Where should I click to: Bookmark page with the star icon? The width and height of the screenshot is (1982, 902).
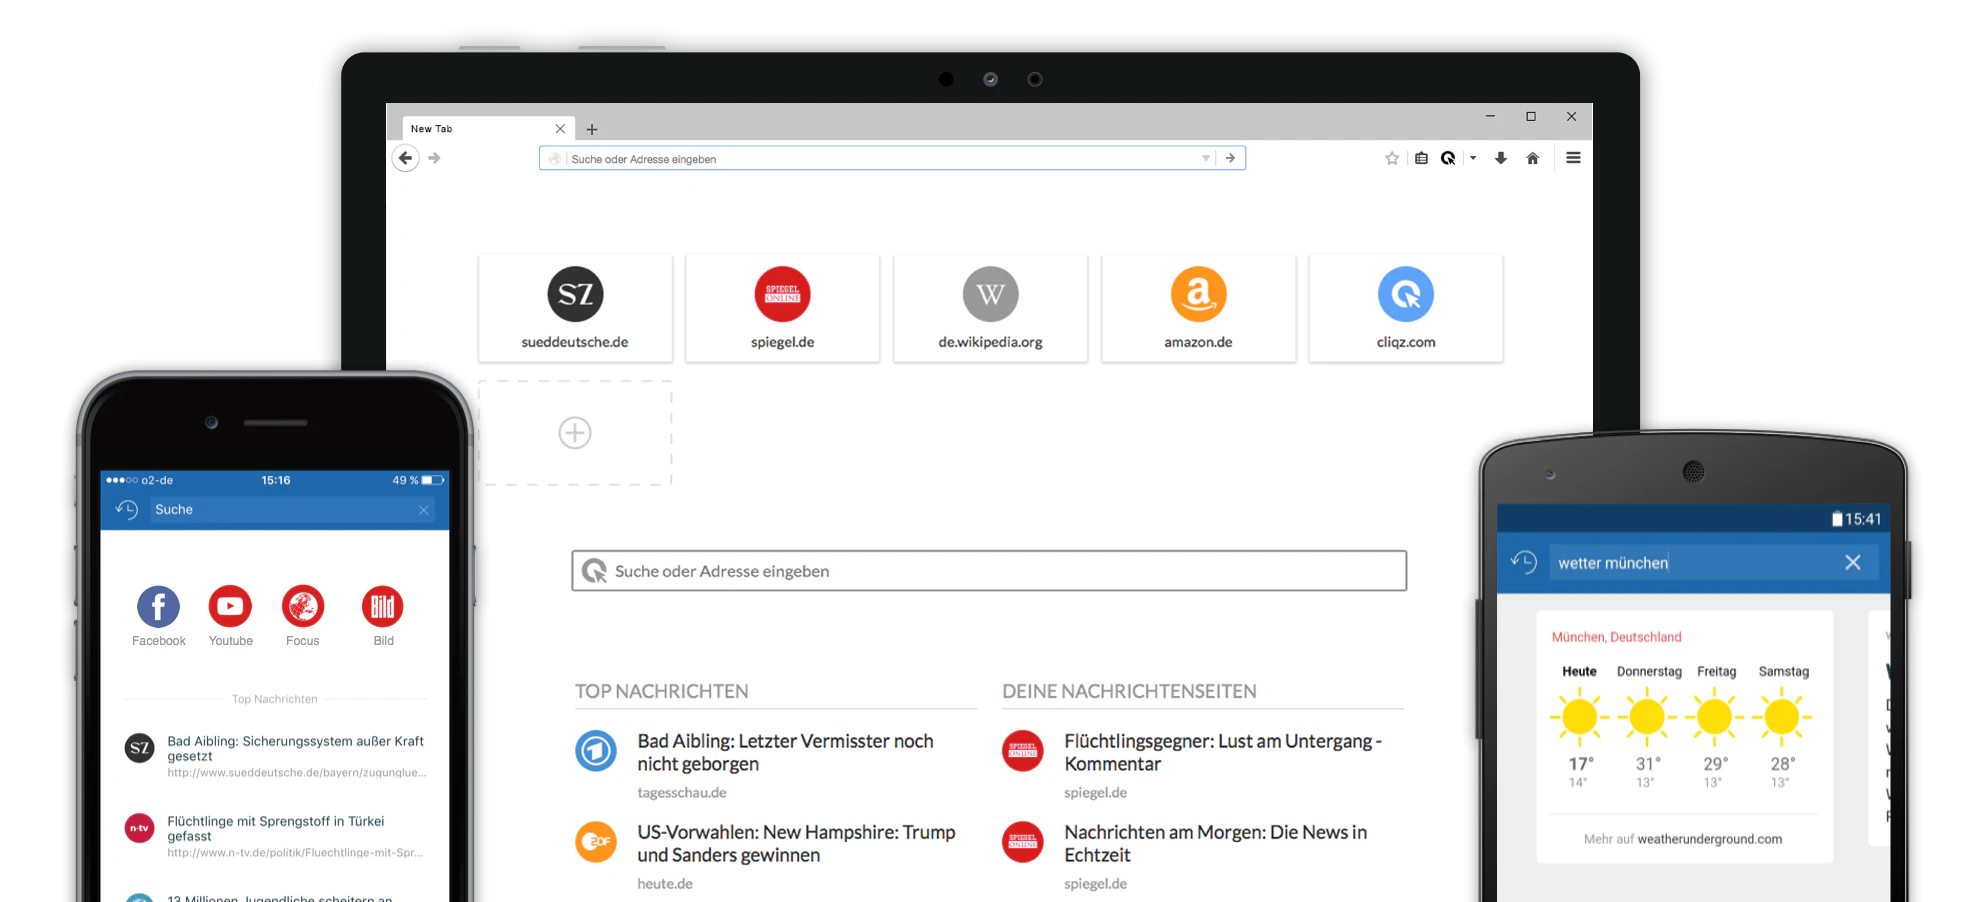[1392, 158]
